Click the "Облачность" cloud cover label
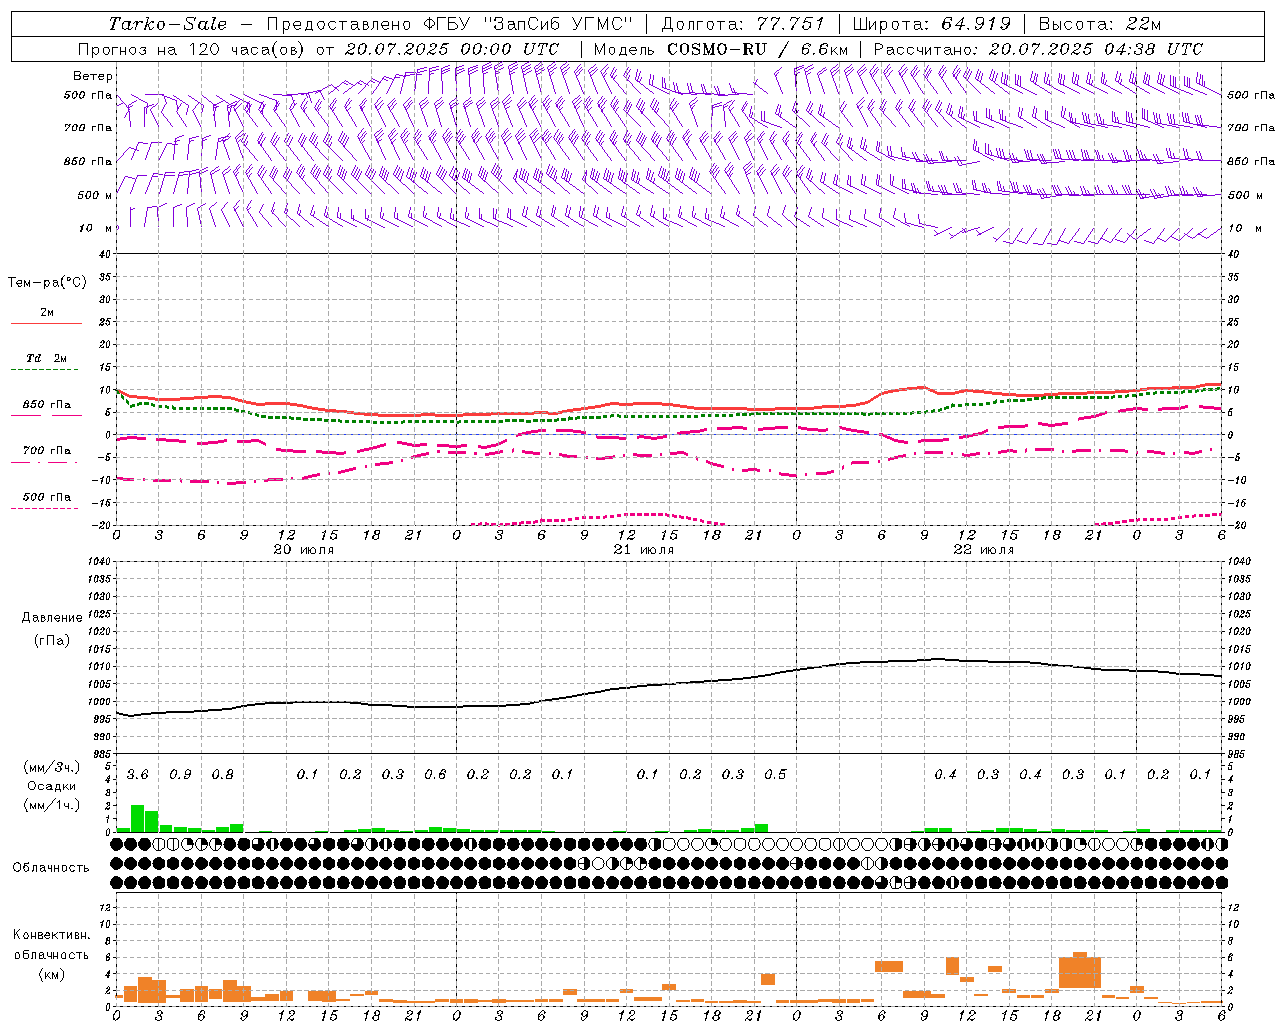 (51, 867)
